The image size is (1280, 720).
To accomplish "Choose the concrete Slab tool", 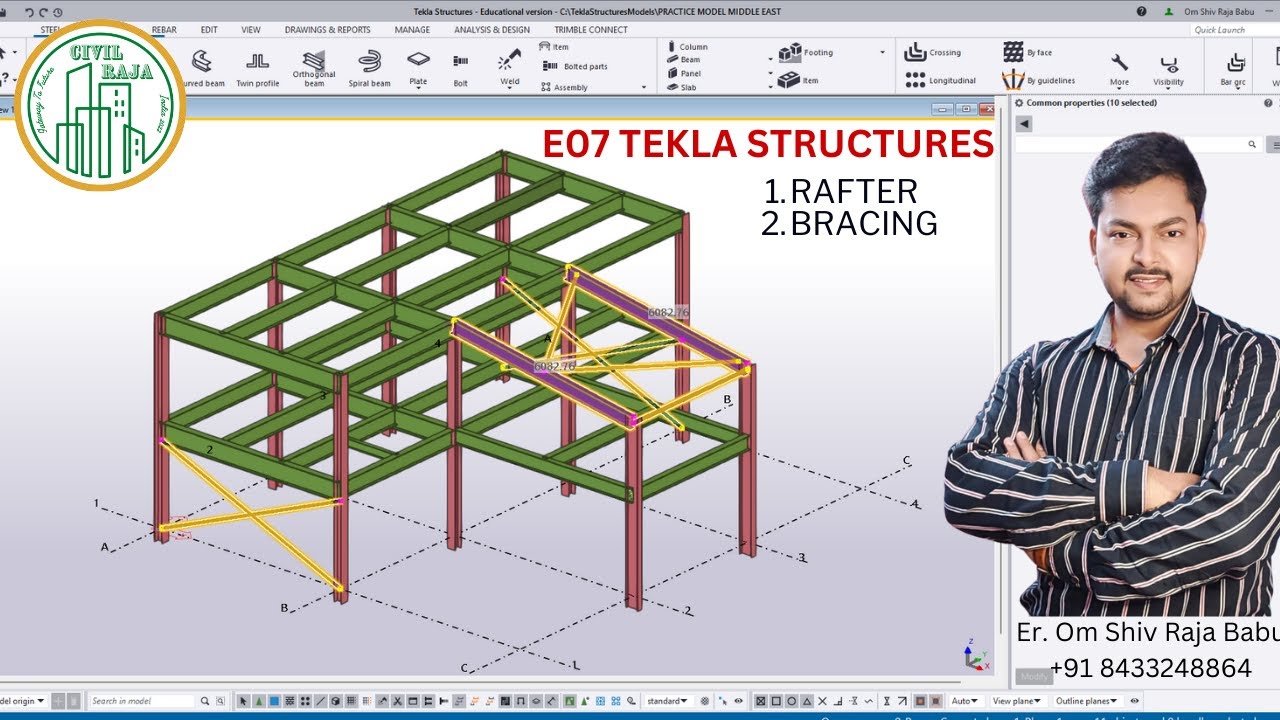I will [x=682, y=87].
